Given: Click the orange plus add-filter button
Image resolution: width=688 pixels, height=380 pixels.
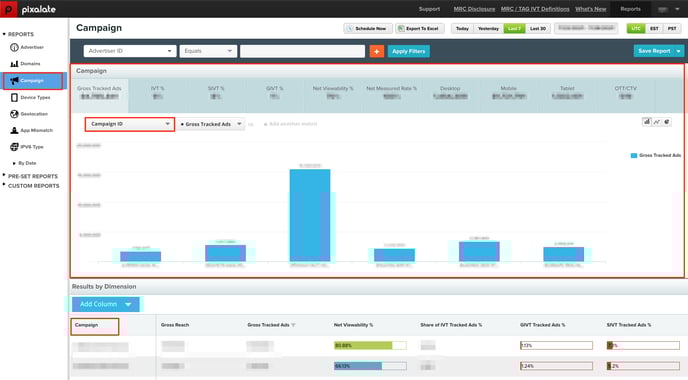Looking at the screenshot, I should (376, 51).
